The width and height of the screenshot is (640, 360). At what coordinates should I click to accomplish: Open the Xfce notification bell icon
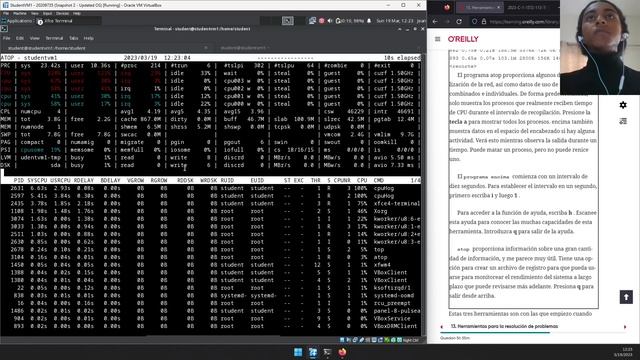[369, 21]
